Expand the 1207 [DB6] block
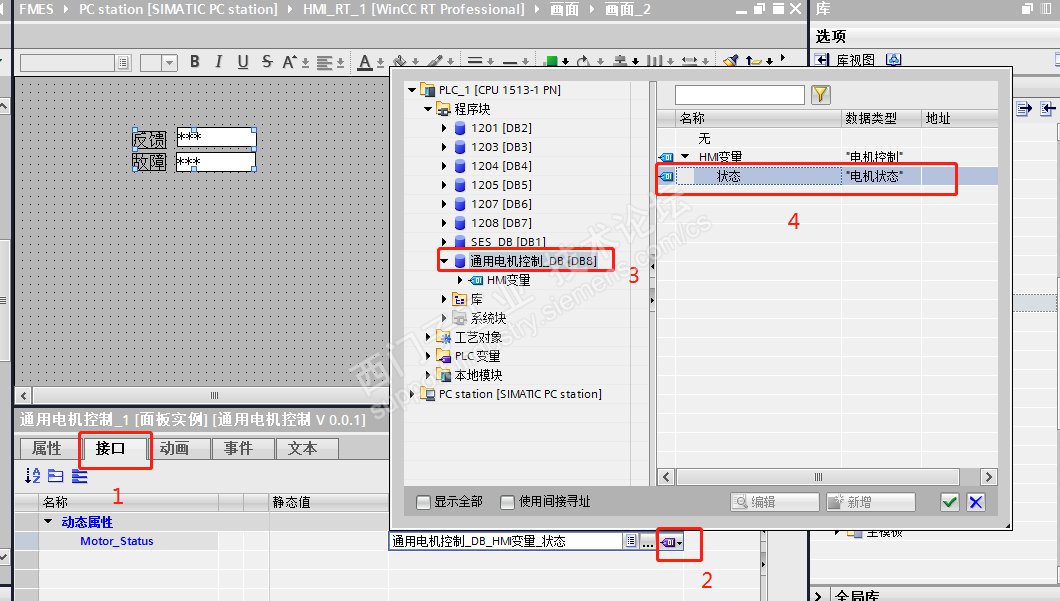 click(x=444, y=203)
